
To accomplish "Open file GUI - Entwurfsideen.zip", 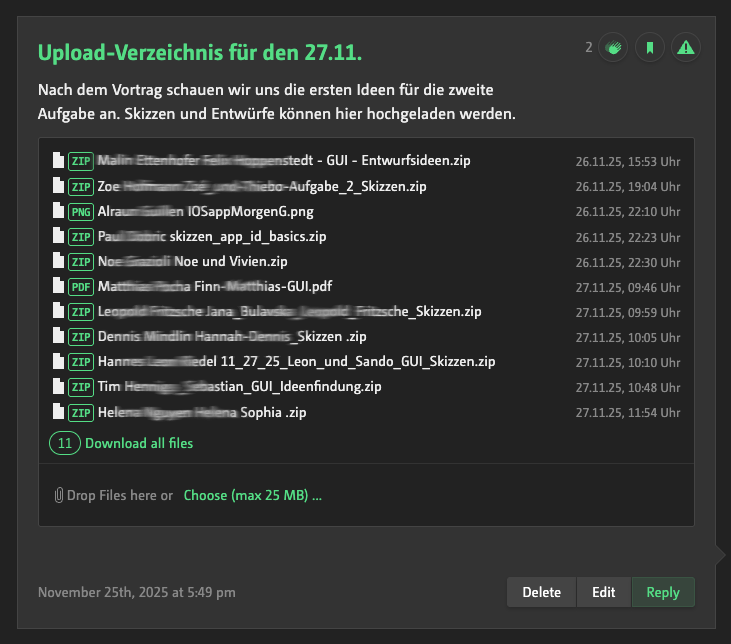I will (x=284, y=160).
